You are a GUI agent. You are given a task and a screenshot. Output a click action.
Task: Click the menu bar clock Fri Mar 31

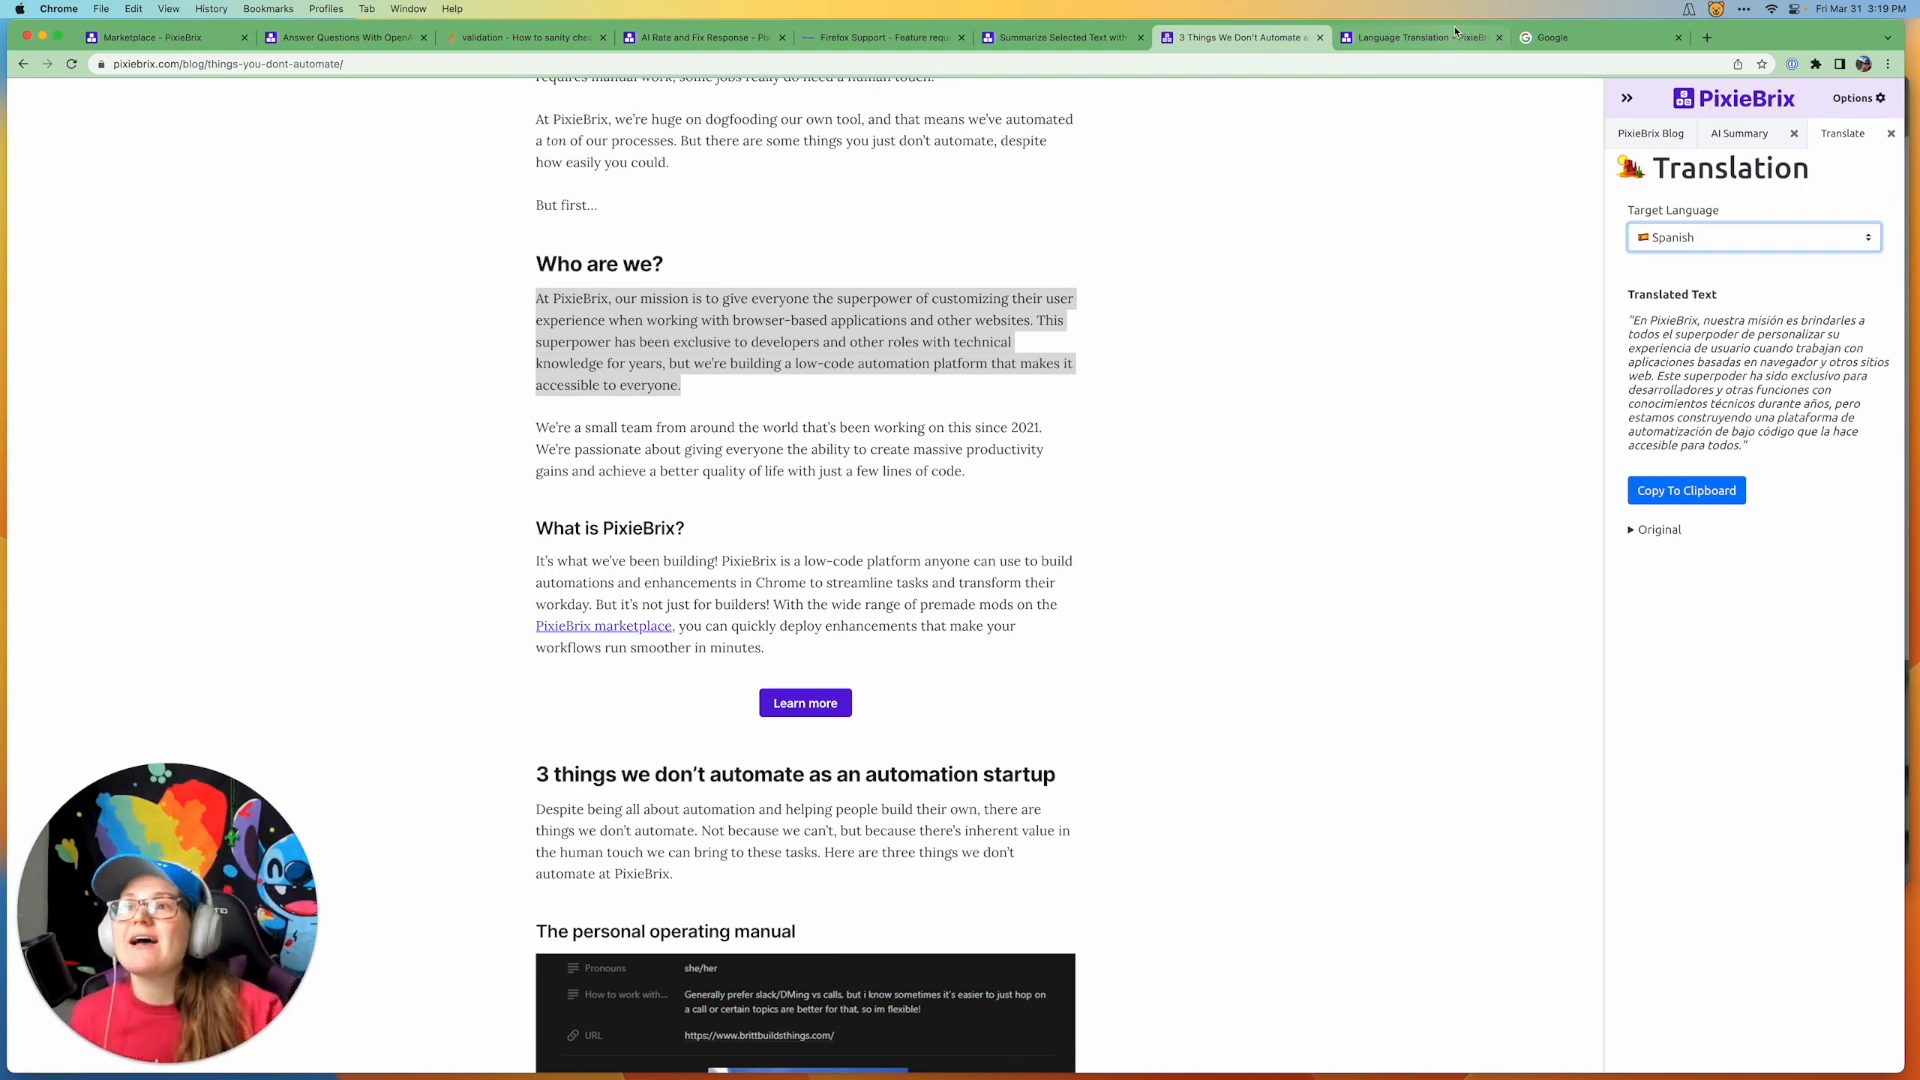[x=1860, y=9]
